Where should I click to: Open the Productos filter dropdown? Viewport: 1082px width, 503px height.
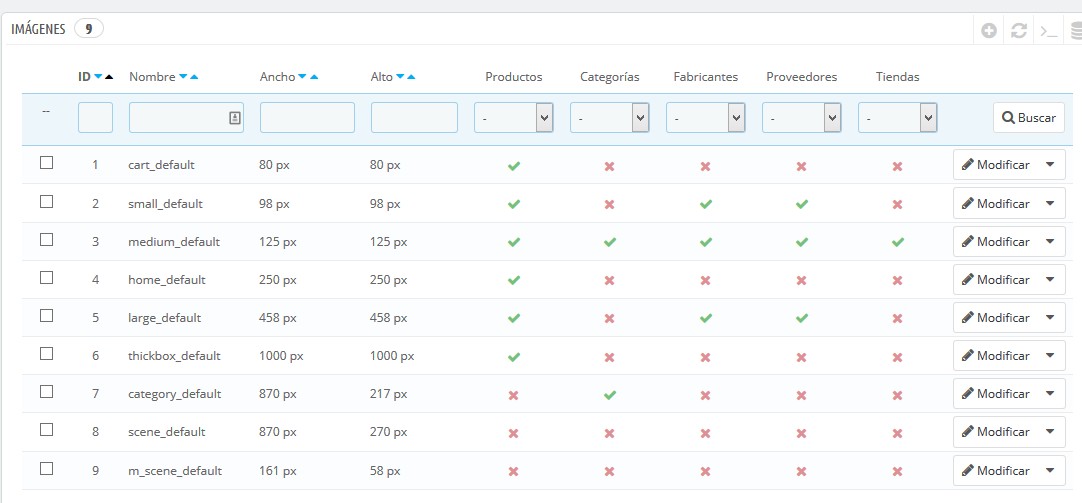[x=514, y=118]
